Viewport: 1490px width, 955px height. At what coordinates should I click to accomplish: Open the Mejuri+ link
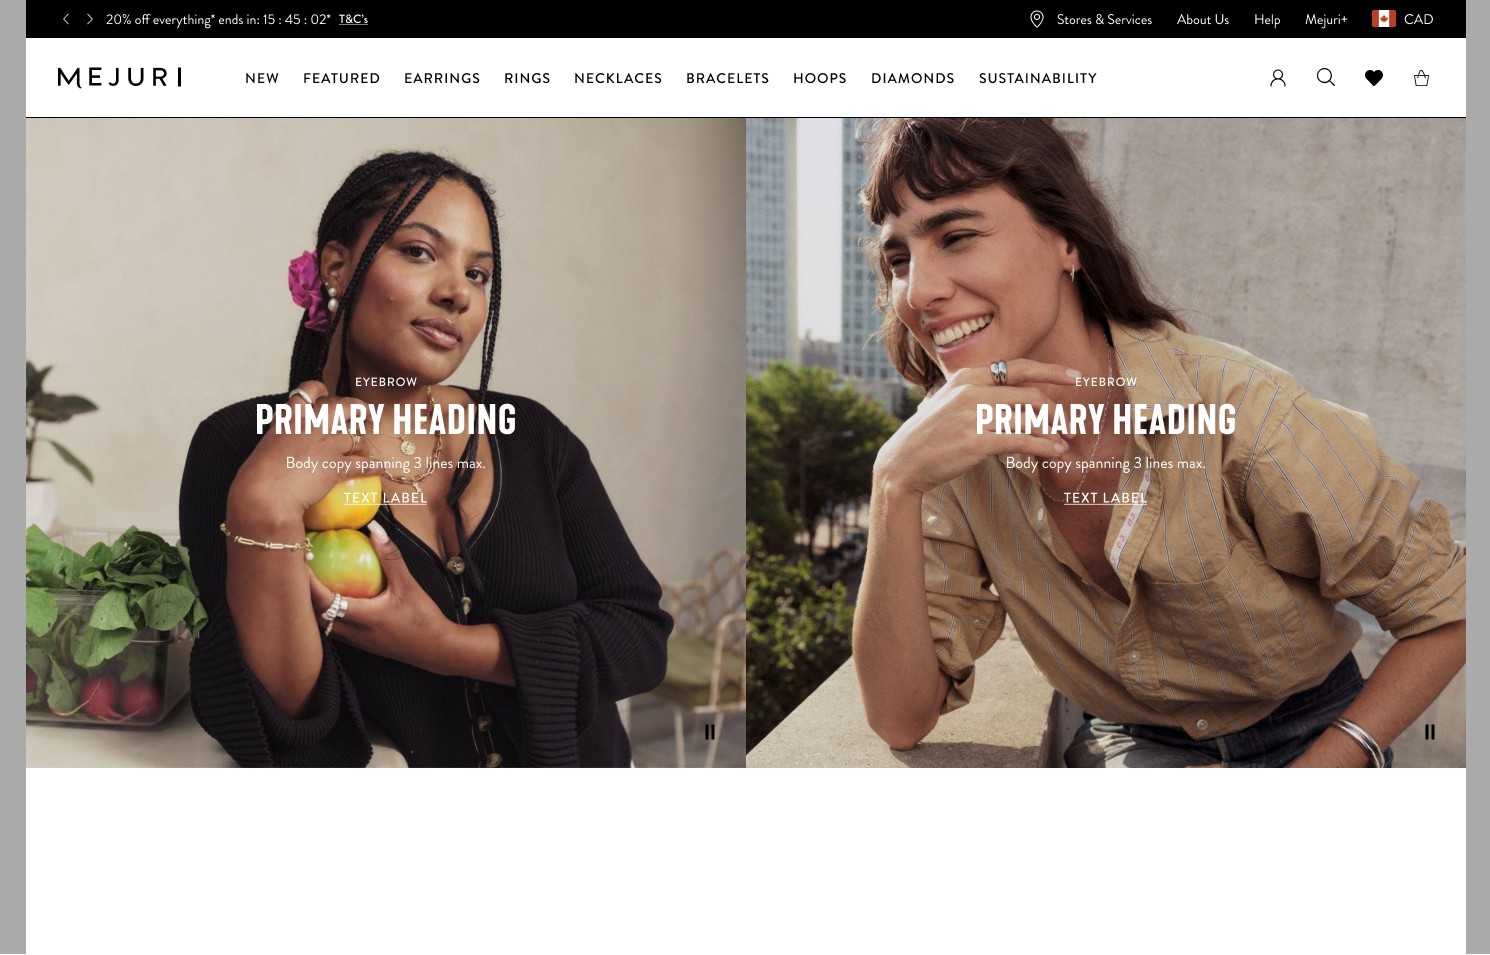1326,19
